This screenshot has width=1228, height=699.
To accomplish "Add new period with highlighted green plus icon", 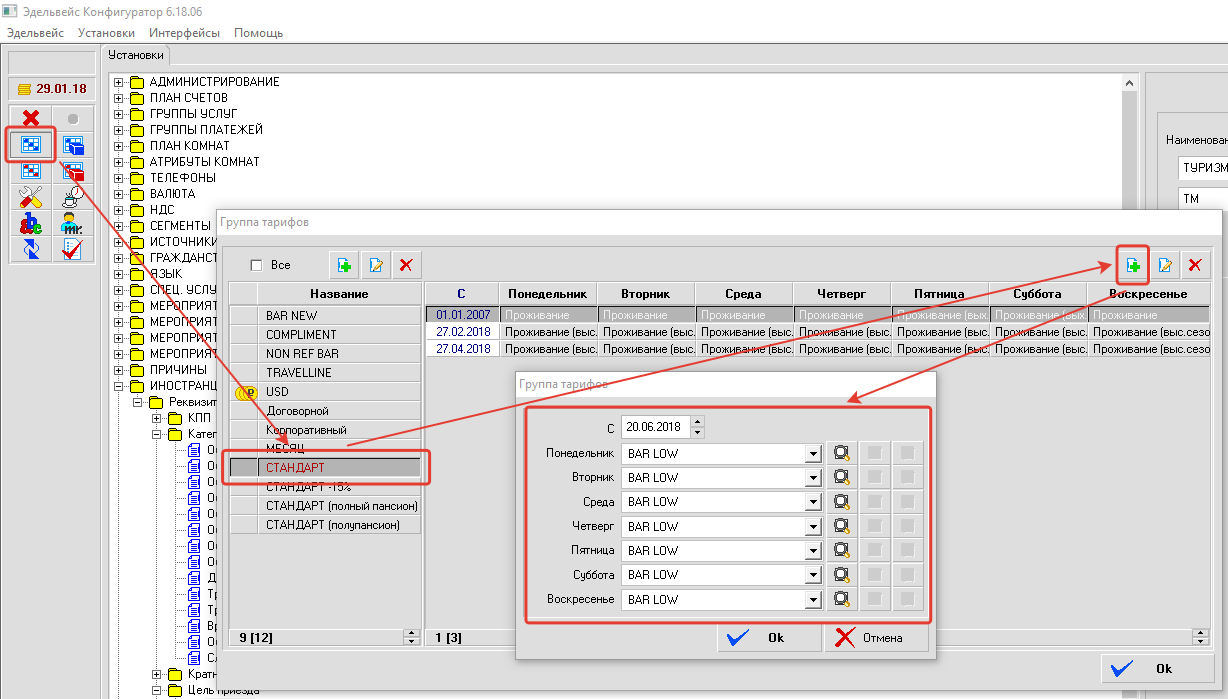I will click(x=1133, y=265).
